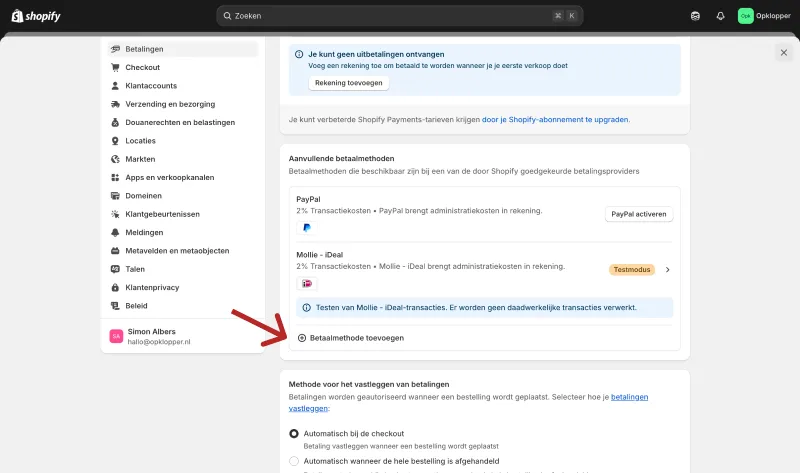Follow the Shopify-abonnement upgraden link
Image resolution: width=800 pixels, height=473 pixels.
tap(555, 119)
